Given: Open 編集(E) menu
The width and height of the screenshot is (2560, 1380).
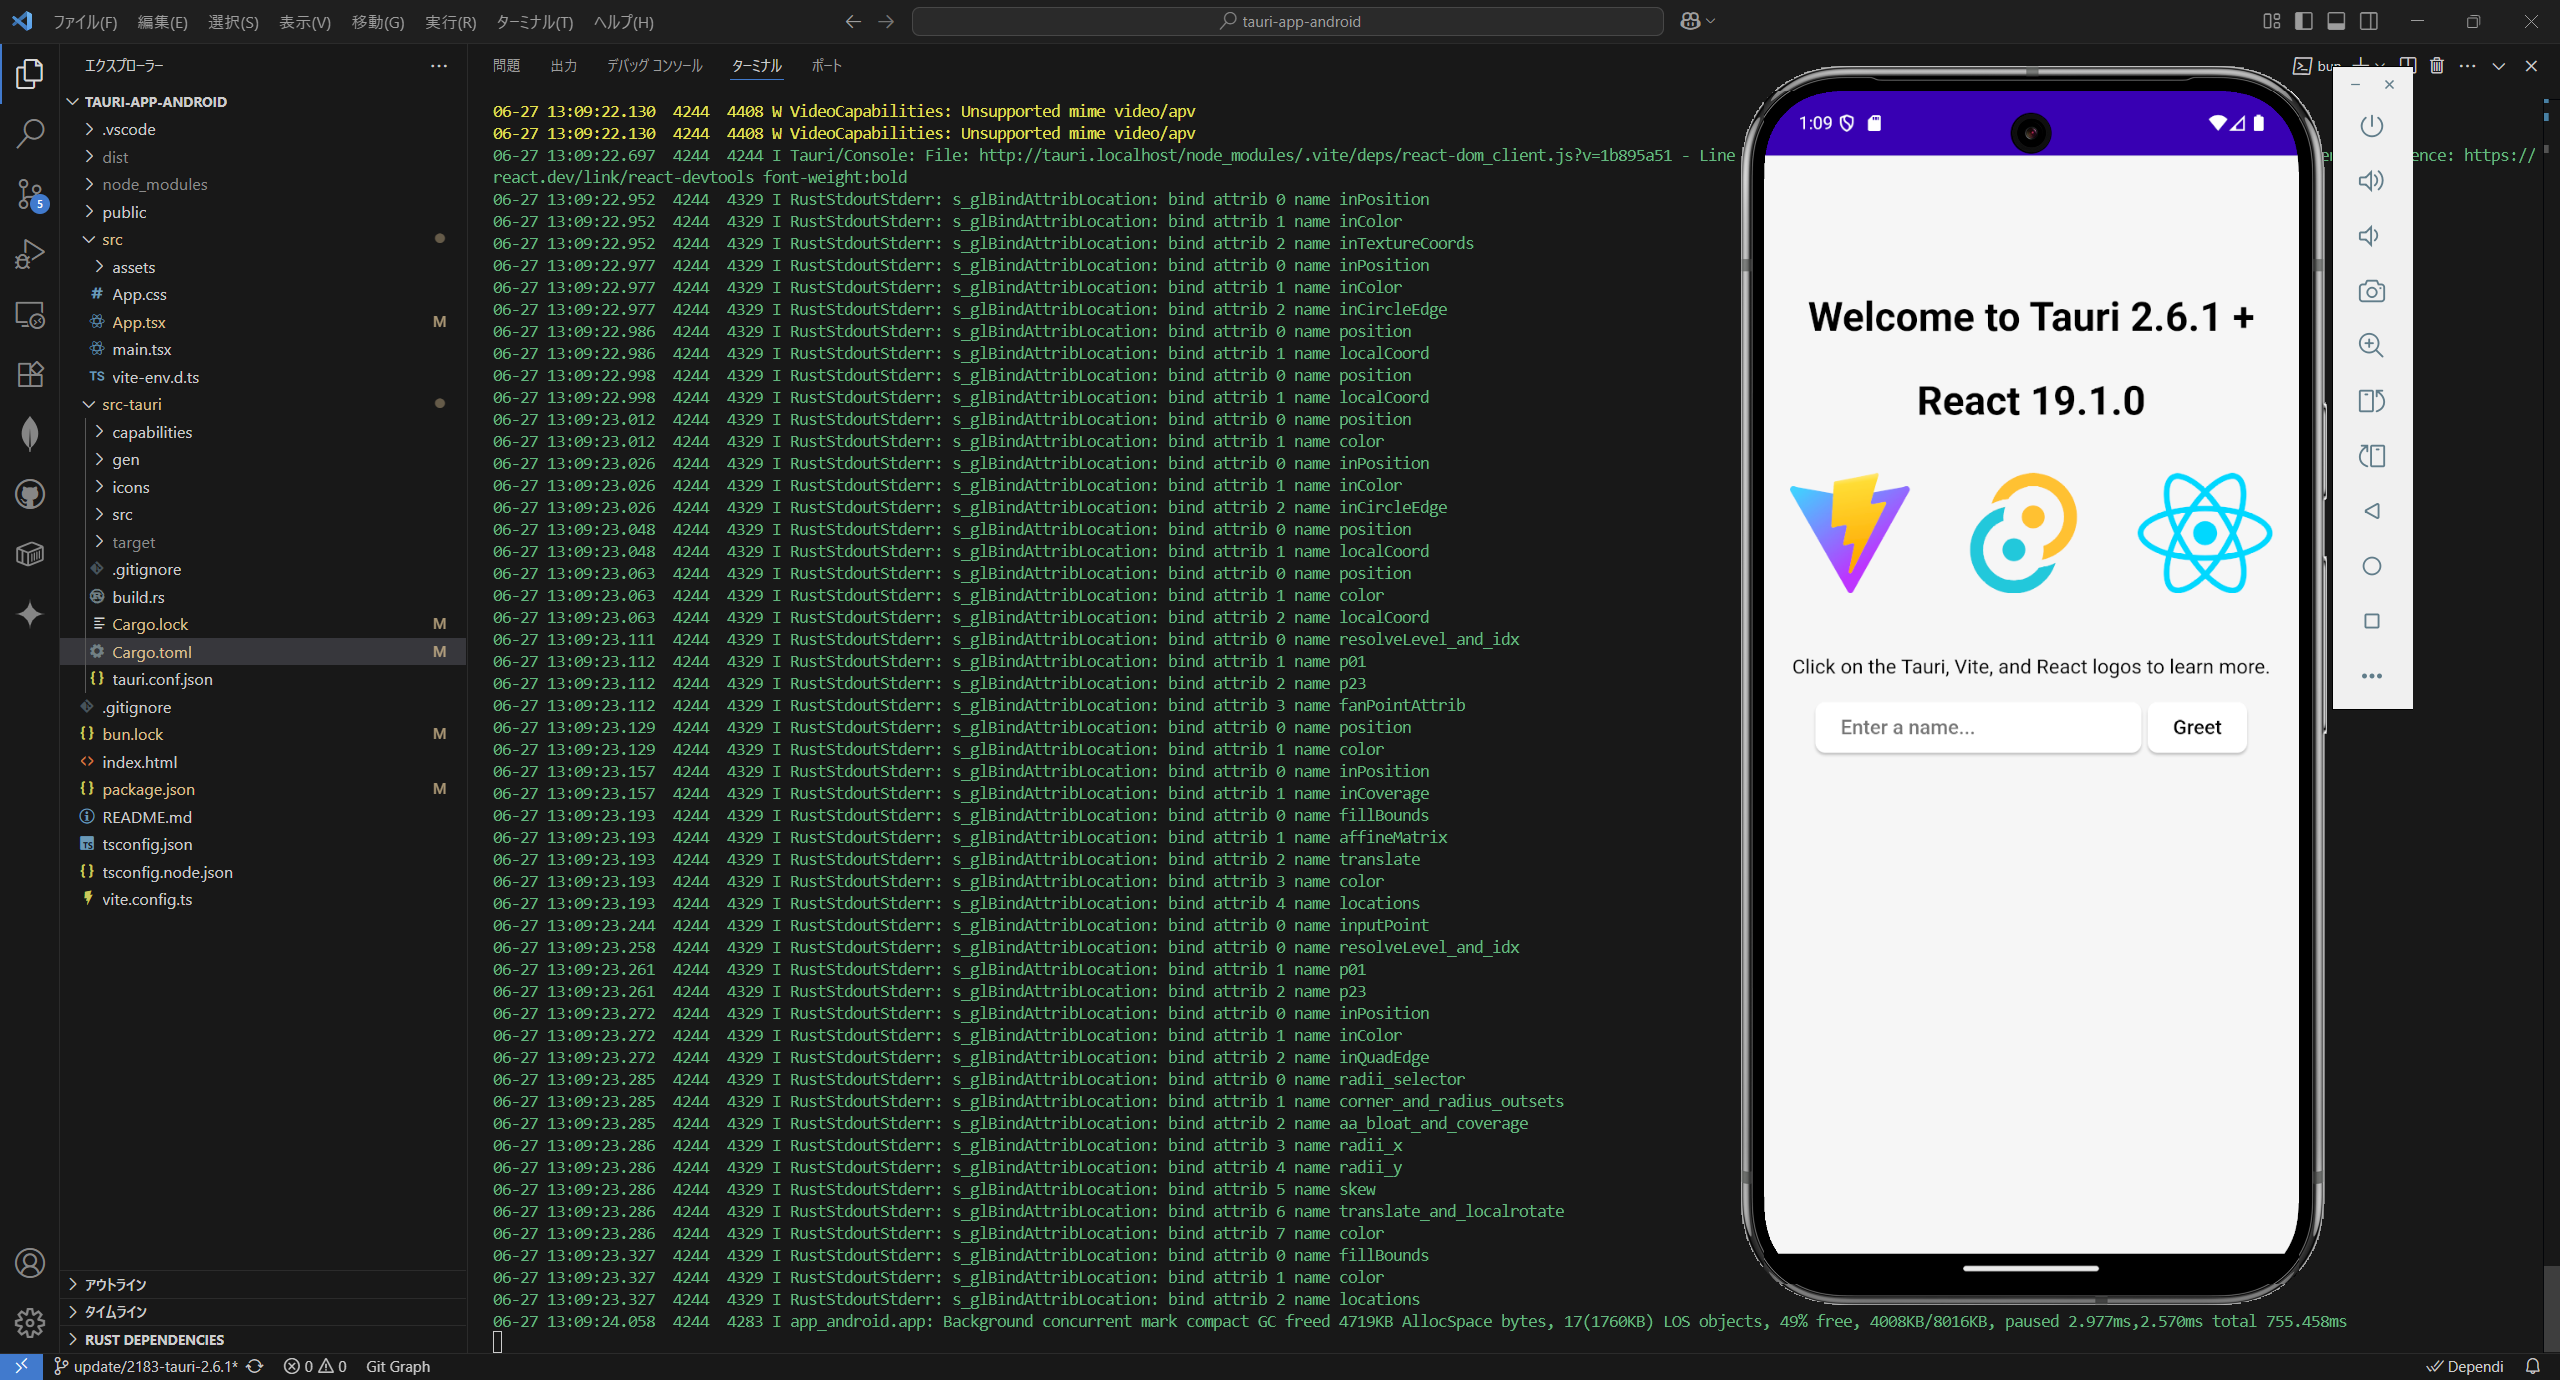Looking at the screenshot, I should pos(162,21).
